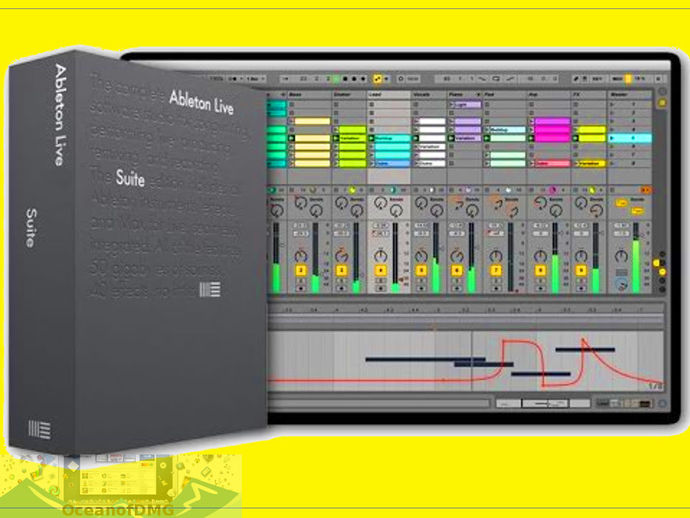Select the Buildup clip on Lead track
Viewport: 690px width, 518px height.
point(391,138)
